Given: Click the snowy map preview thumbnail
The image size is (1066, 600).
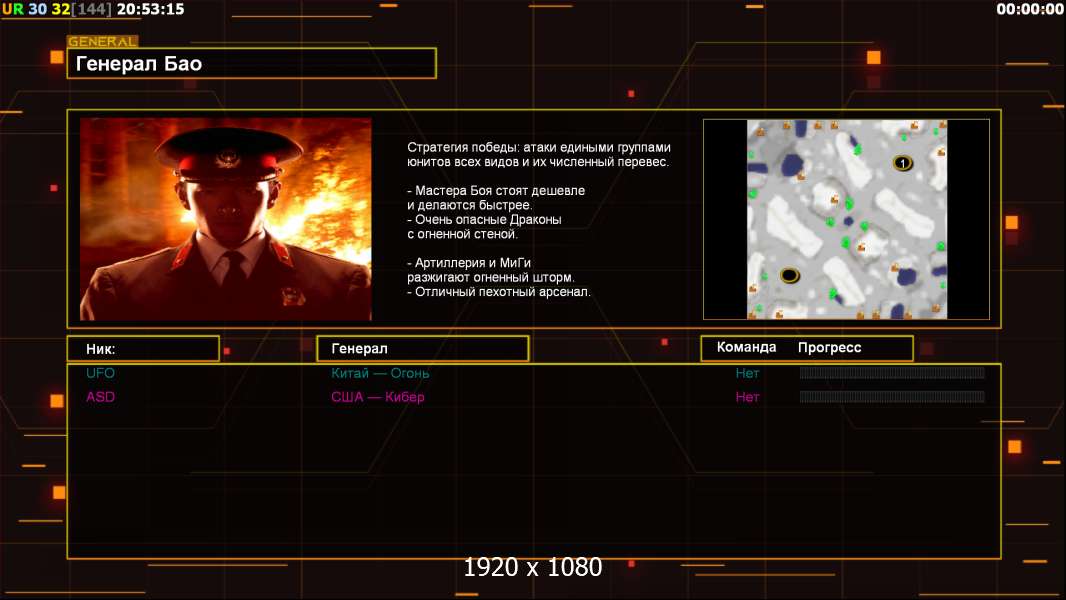Looking at the screenshot, I should click(x=846, y=219).
